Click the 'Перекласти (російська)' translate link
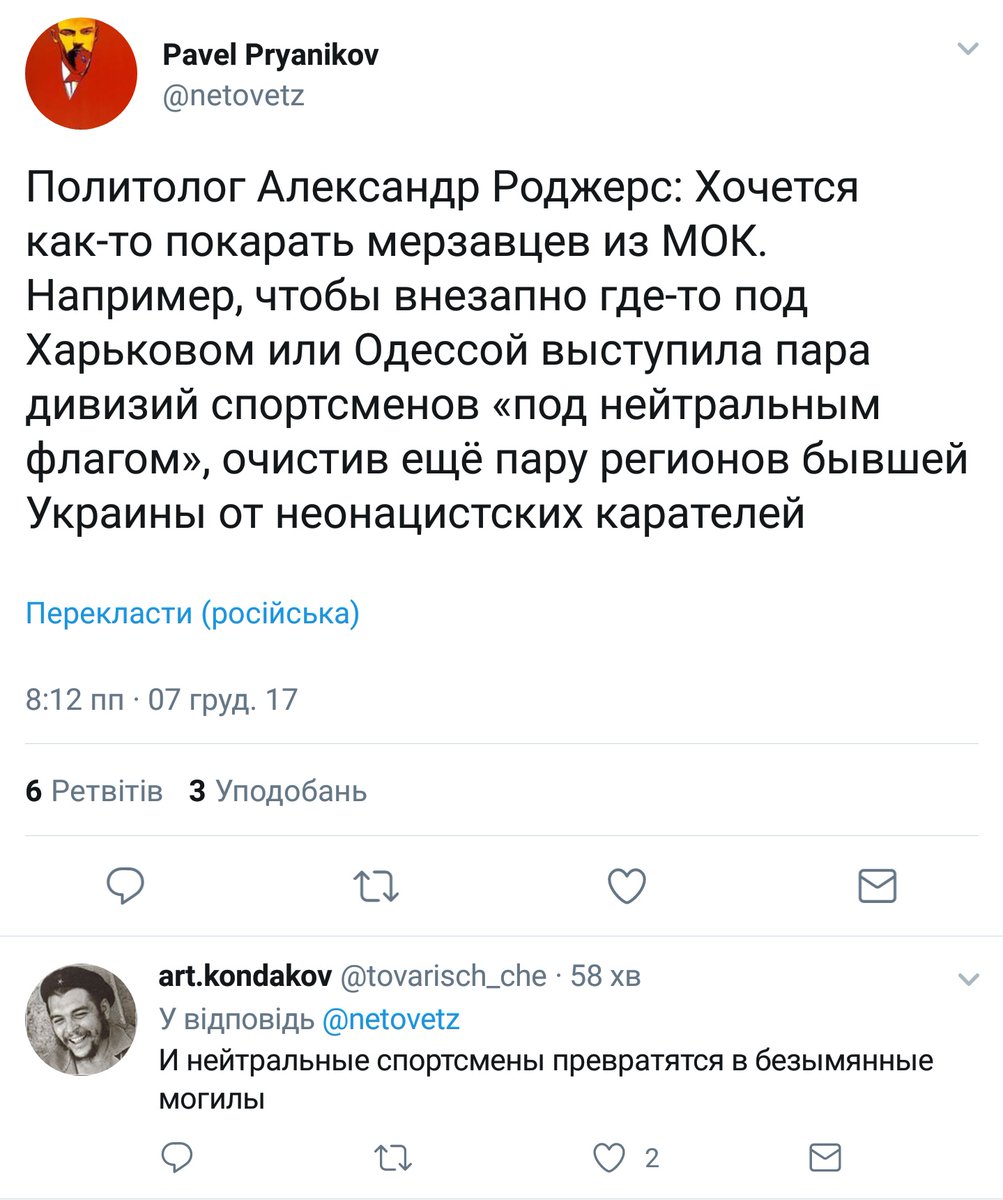Image resolution: width=1003 pixels, height=1200 pixels. click(192, 613)
